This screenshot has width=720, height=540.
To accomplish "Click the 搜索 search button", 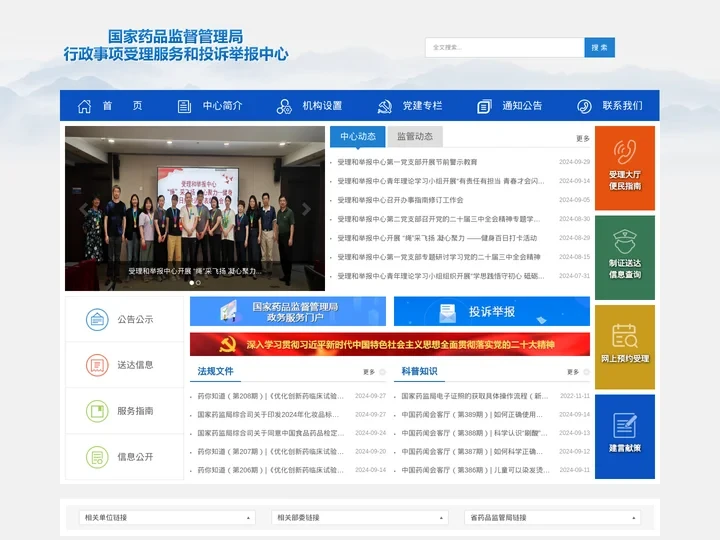I will click(599, 47).
